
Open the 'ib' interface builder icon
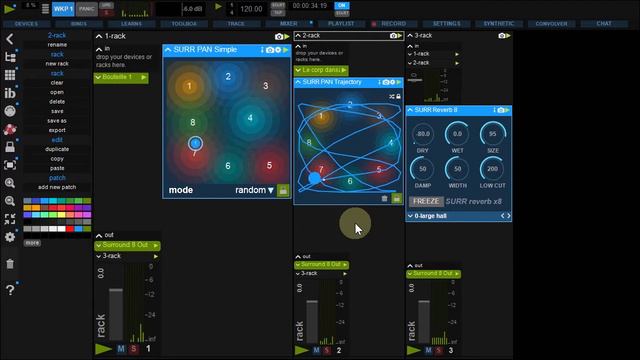[x=10, y=93]
